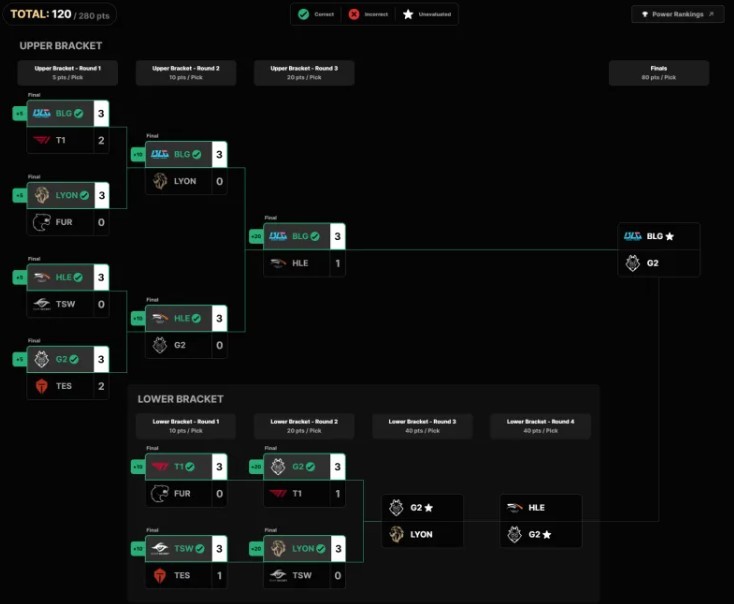Click LYON logo in Upper Round 2 match

(x=160, y=181)
